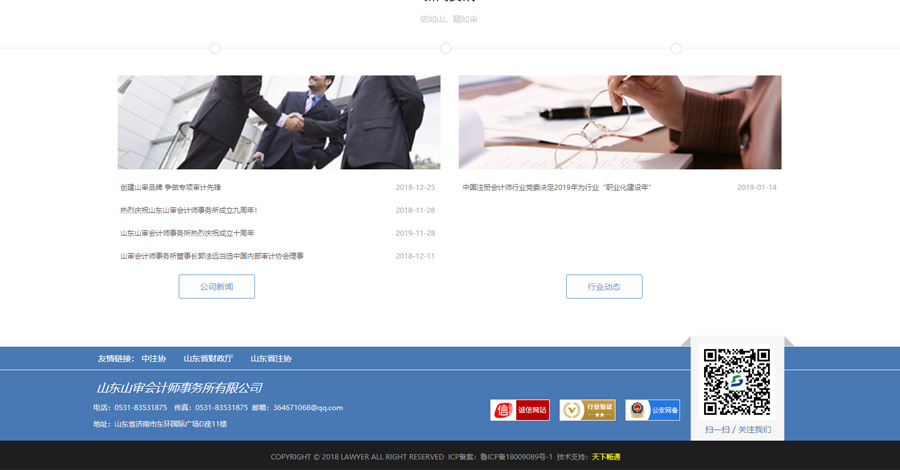Click the 公司新闻 button
Screen dimensions: 900x470
pos(216,286)
